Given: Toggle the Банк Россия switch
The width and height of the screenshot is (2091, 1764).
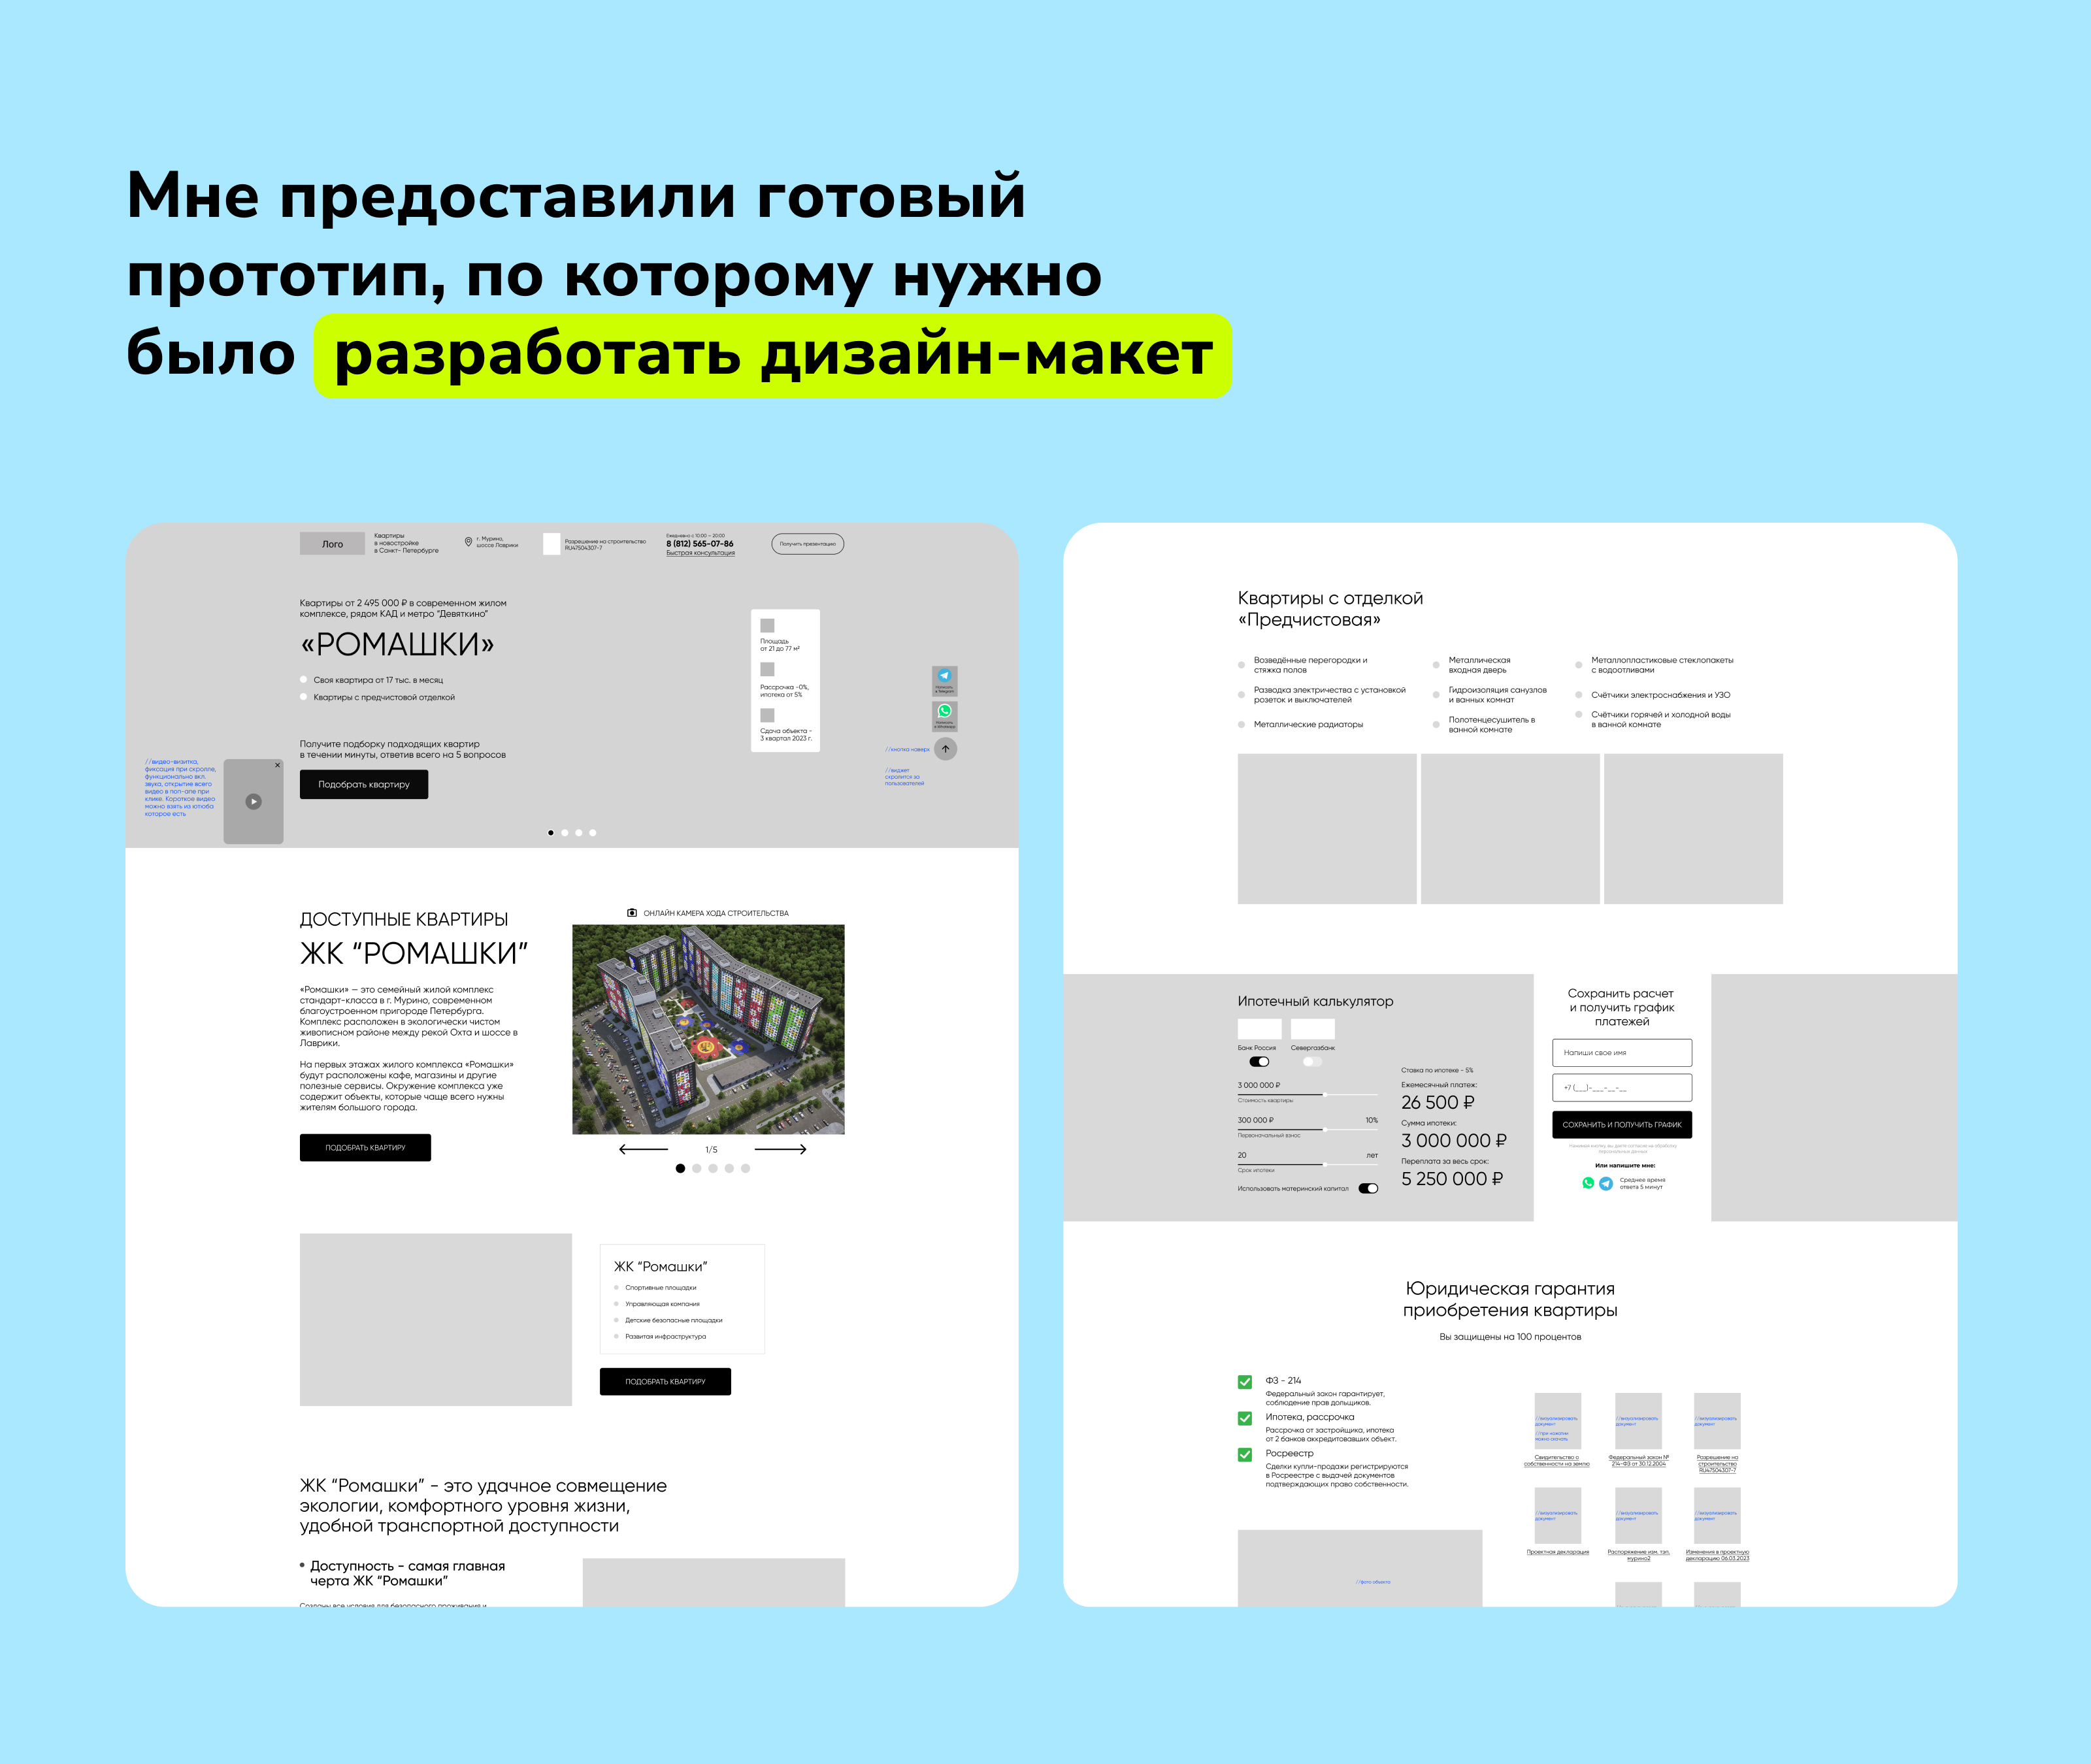Looking at the screenshot, I should click(x=1259, y=1061).
